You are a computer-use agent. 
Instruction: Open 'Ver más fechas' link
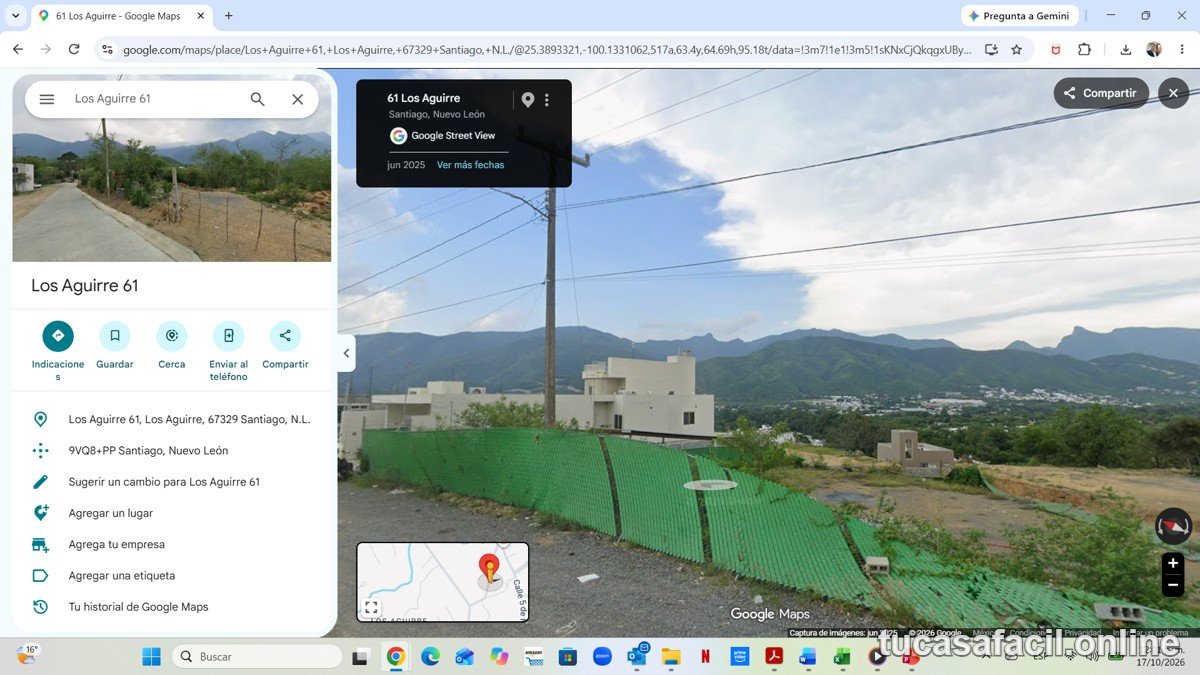click(x=470, y=165)
